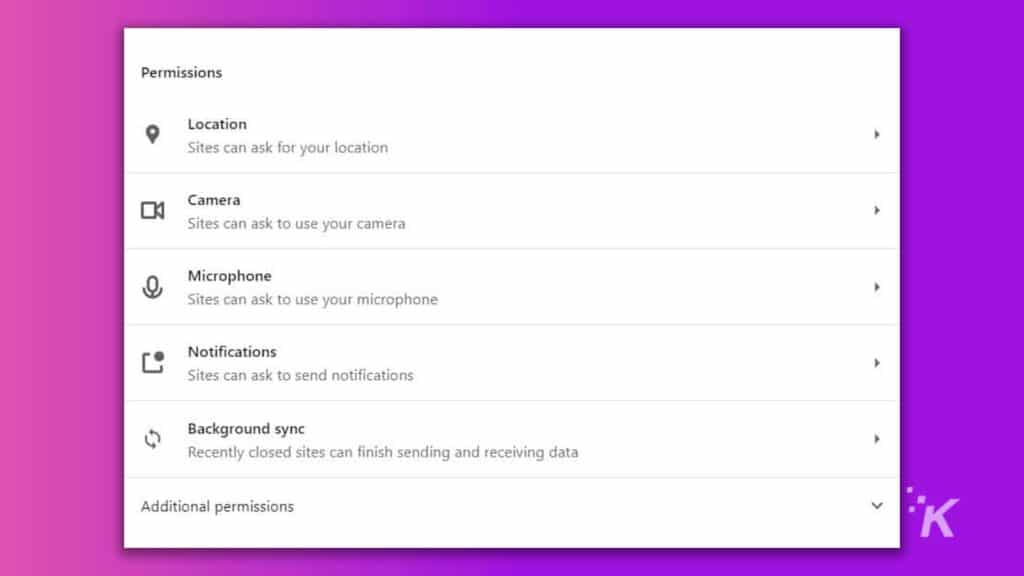Select the Background sync permission title
This screenshot has height=576, width=1024.
(x=246, y=429)
